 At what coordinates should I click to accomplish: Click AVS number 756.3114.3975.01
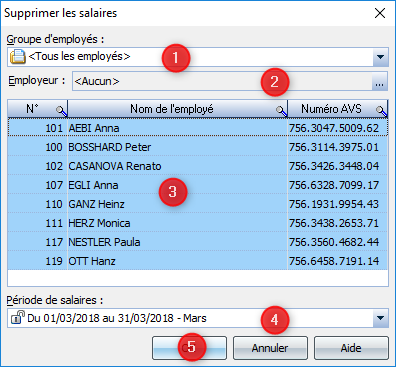tap(334, 147)
